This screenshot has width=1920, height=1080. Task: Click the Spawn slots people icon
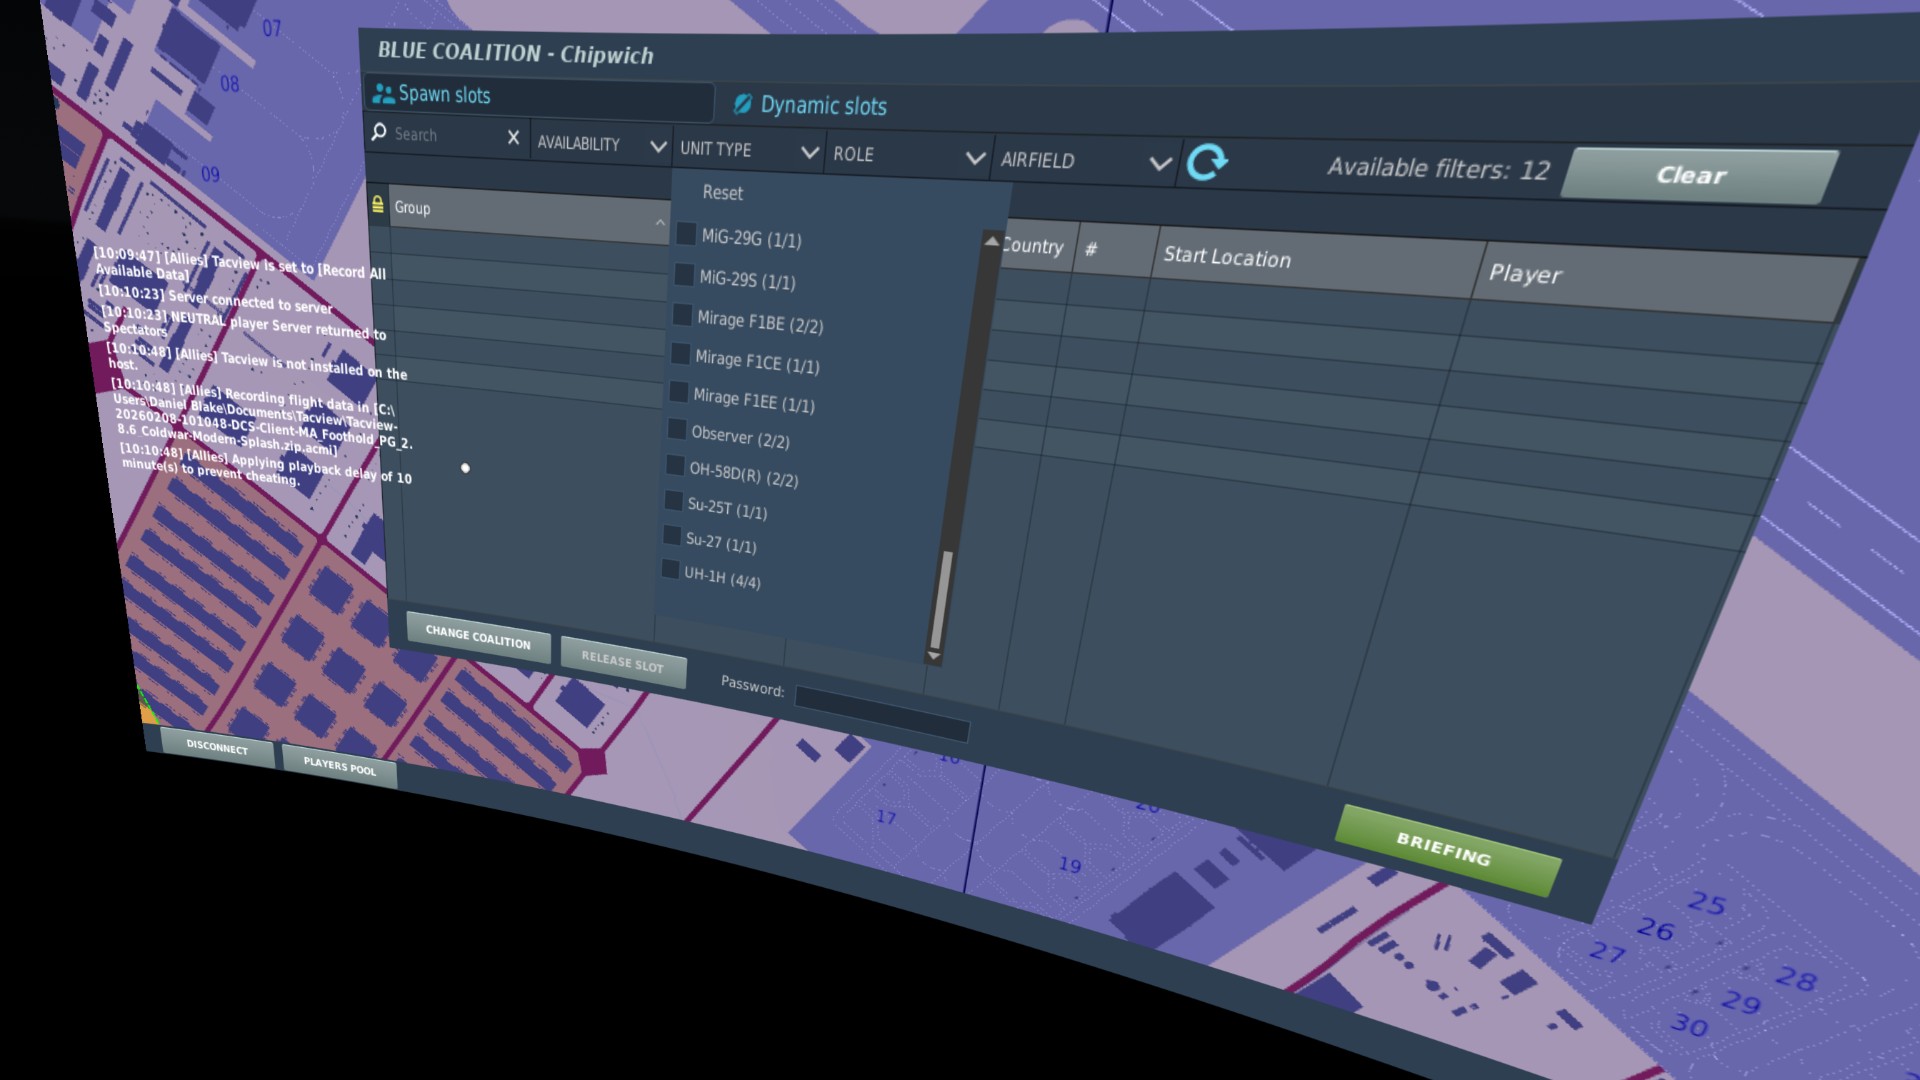pos(383,94)
